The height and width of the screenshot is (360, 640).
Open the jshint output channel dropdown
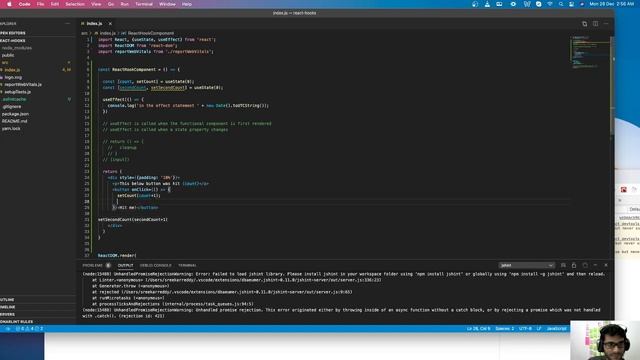[526, 265]
